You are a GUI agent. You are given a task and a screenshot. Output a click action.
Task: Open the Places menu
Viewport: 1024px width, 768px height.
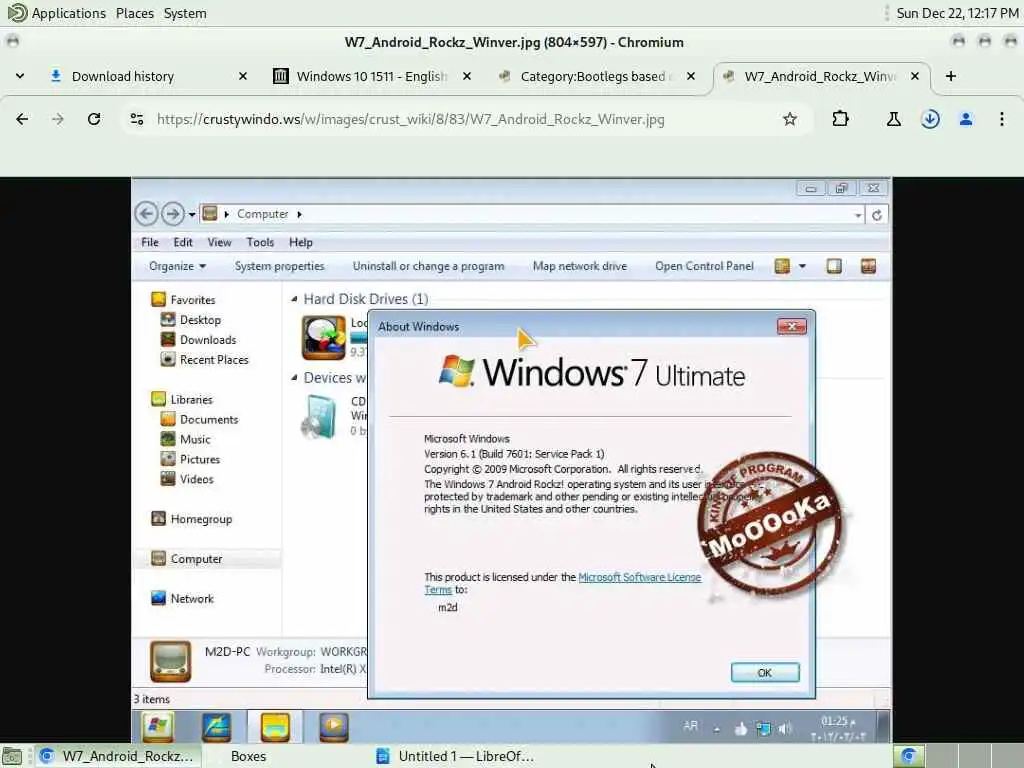tap(135, 13)
